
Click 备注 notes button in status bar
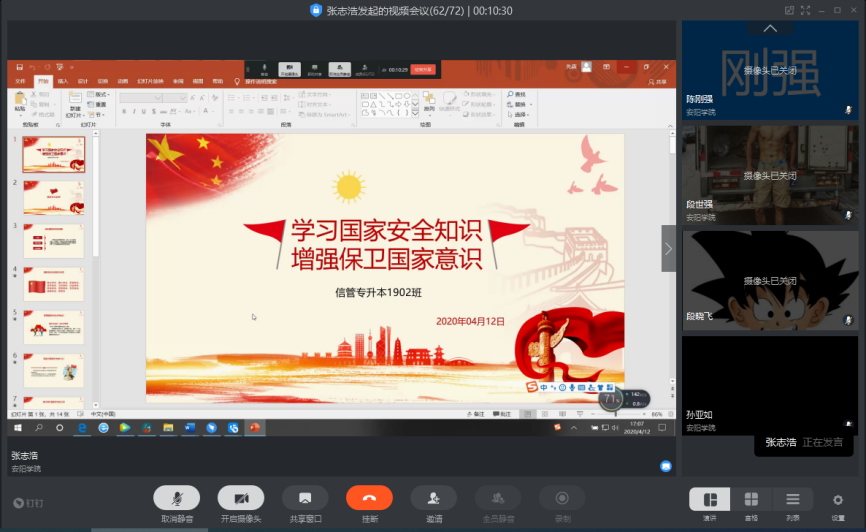point(476,414)
